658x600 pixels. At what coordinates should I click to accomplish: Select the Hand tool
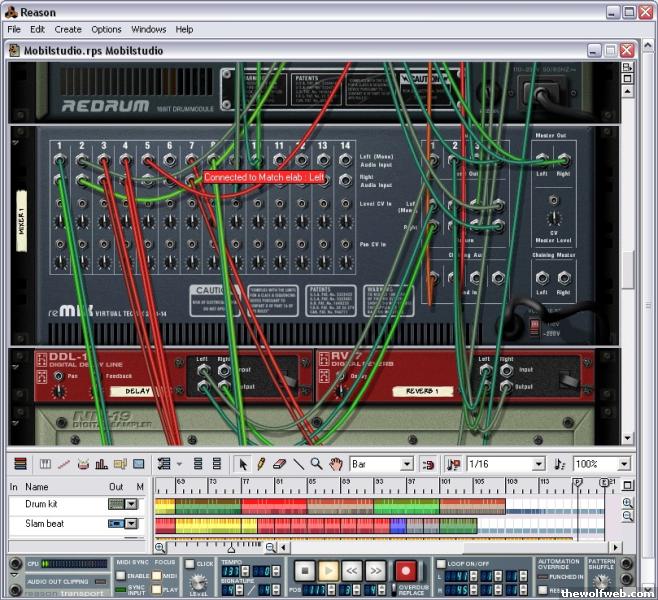[336, 464]
